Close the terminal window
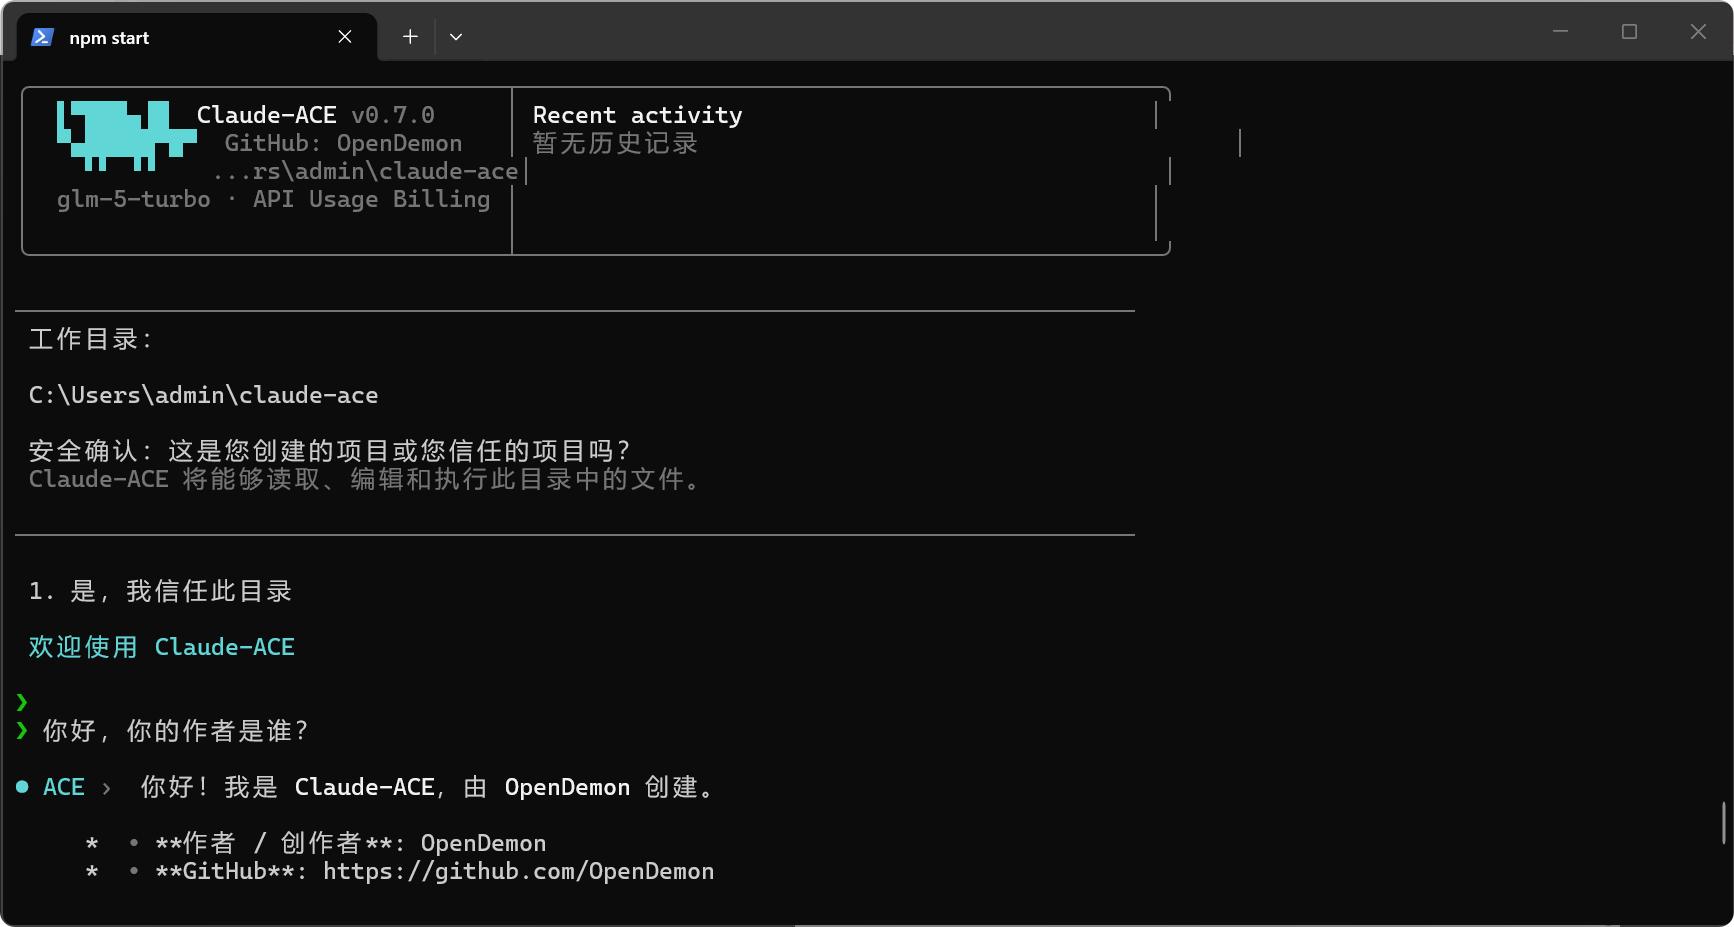Screen dimensions: 1734x927 click(x=1698, y=31)
